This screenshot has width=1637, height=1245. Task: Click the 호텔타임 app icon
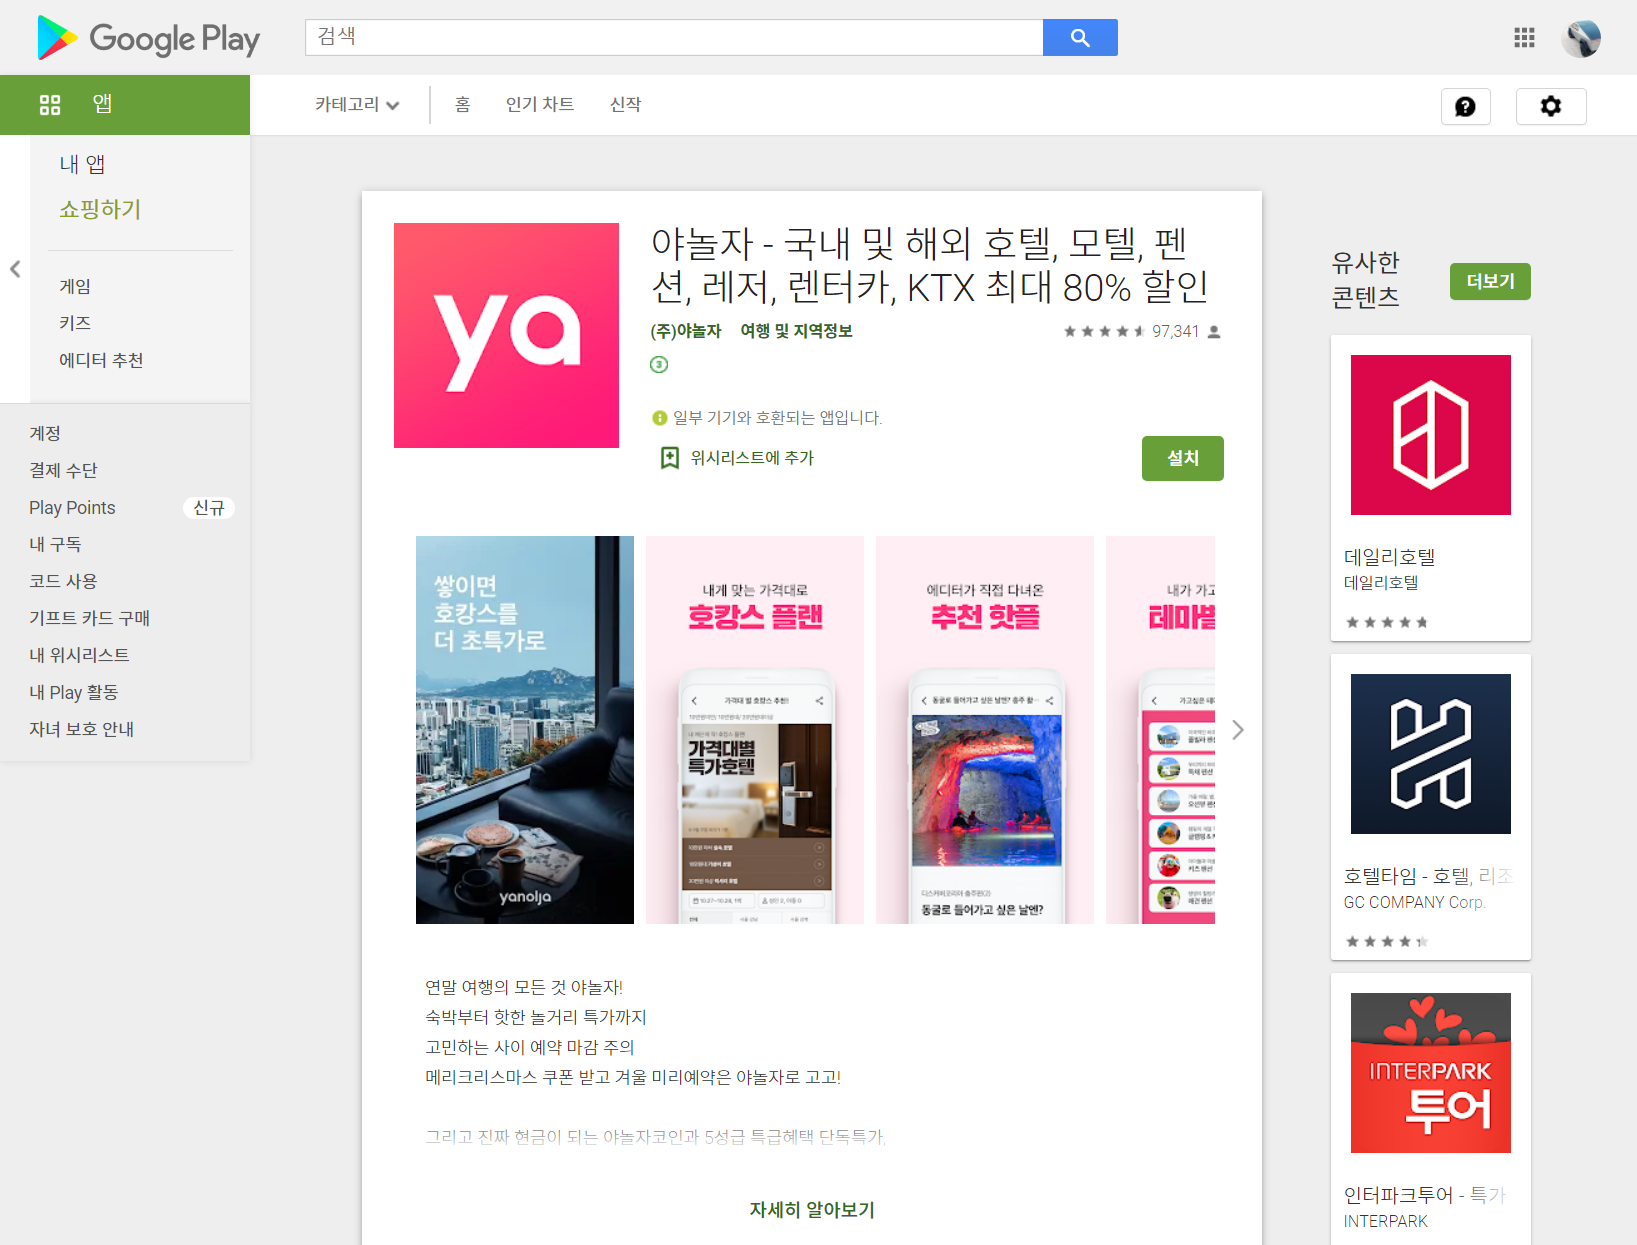(1431, 754)
